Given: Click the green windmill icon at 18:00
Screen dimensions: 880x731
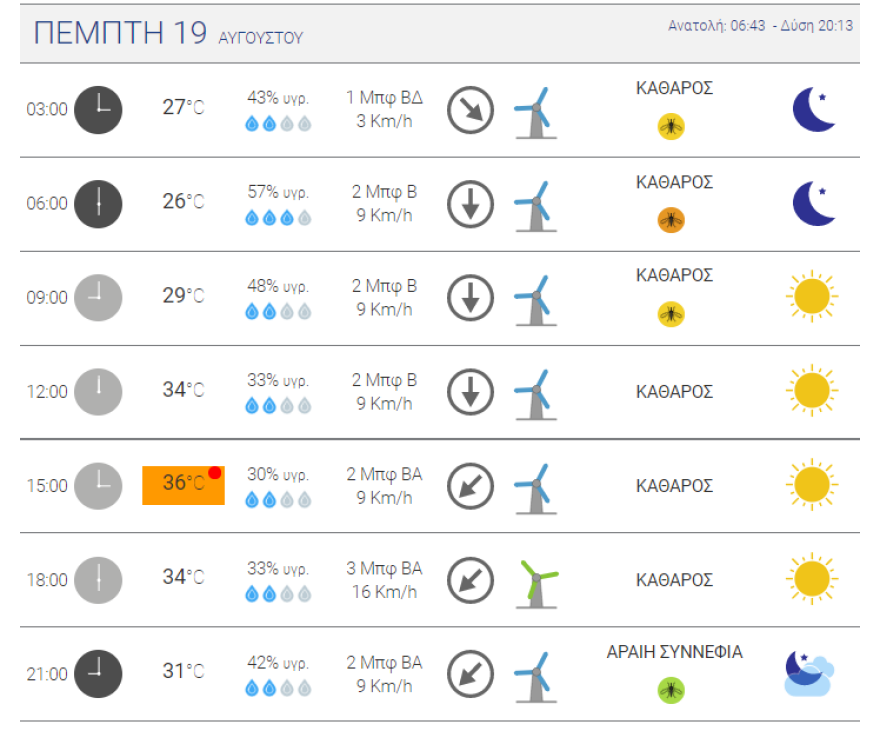Looking at the screenshot, I should point(537,582).
